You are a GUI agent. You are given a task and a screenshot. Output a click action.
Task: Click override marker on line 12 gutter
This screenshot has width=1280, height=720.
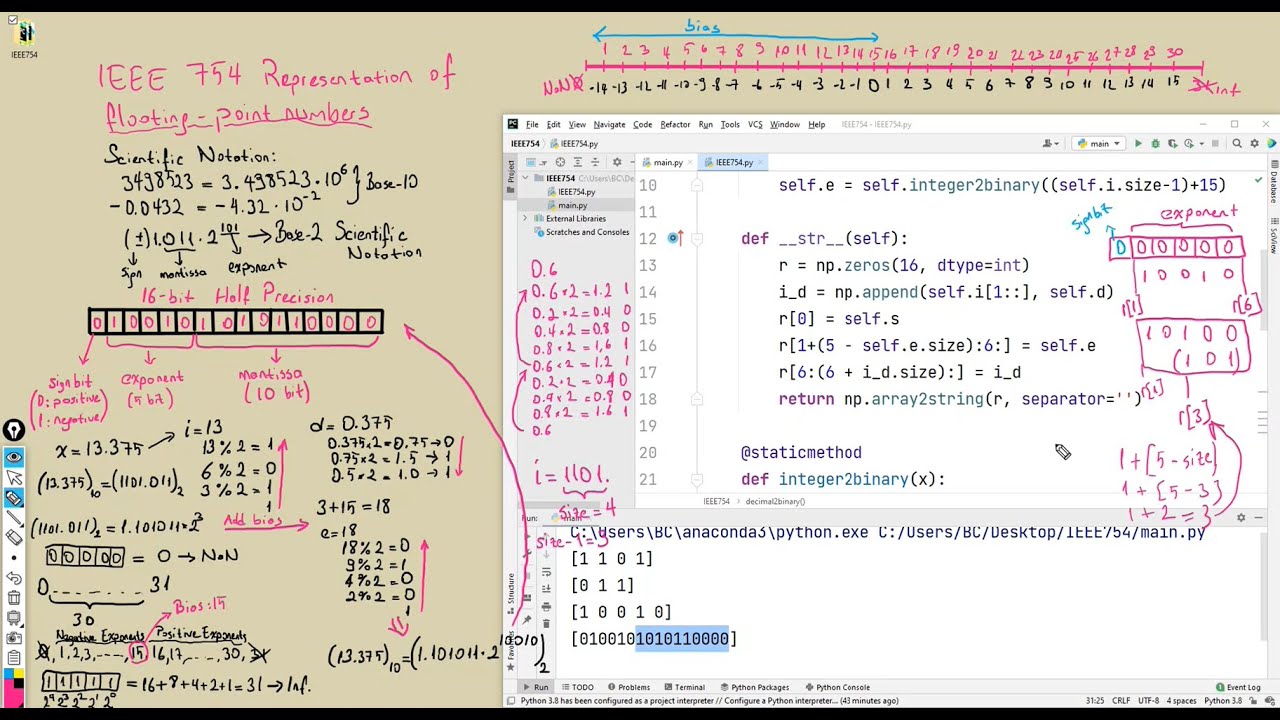click(674, 238)
